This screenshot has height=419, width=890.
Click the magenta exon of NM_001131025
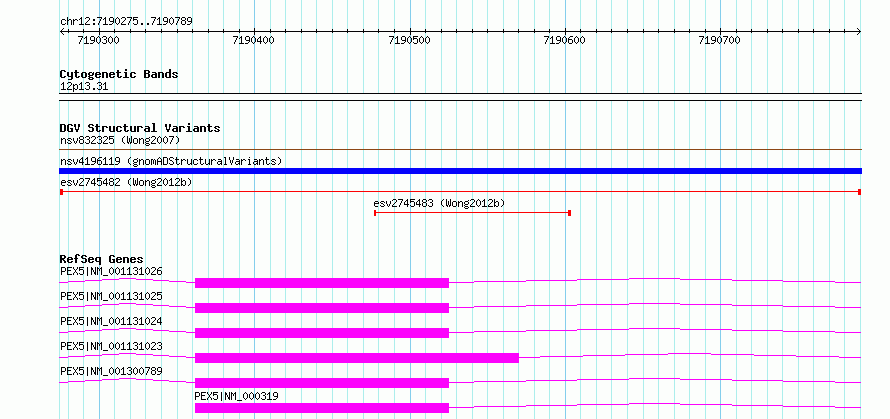(322, 308)
